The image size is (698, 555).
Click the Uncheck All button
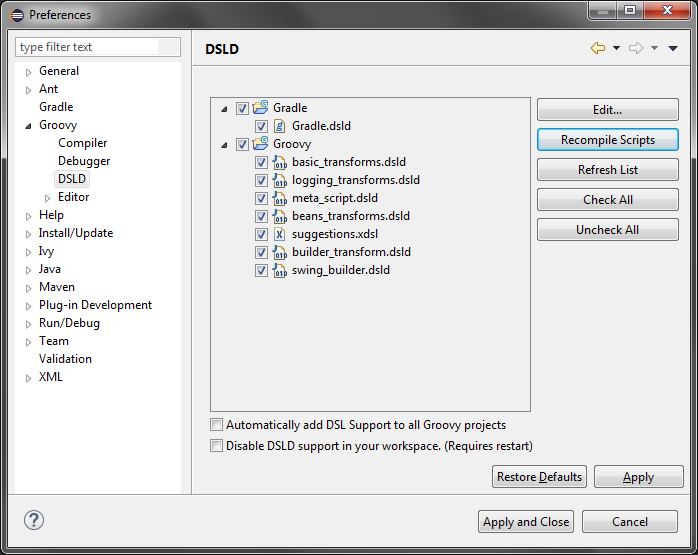[x=608, y=230]
